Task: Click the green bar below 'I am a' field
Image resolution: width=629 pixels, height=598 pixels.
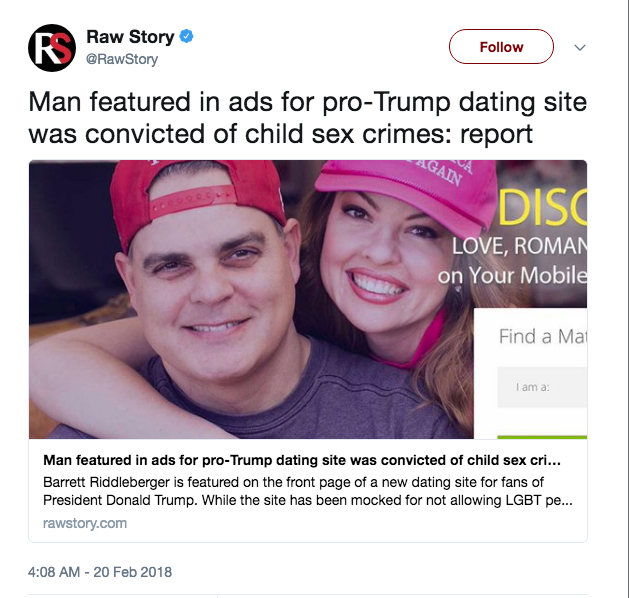Action: 542,435
